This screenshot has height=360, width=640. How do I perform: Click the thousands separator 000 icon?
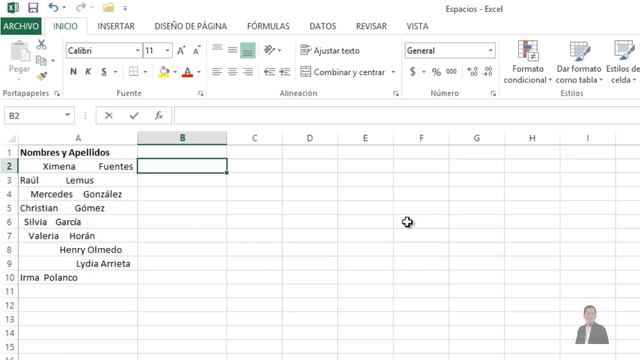click(451, 72)
